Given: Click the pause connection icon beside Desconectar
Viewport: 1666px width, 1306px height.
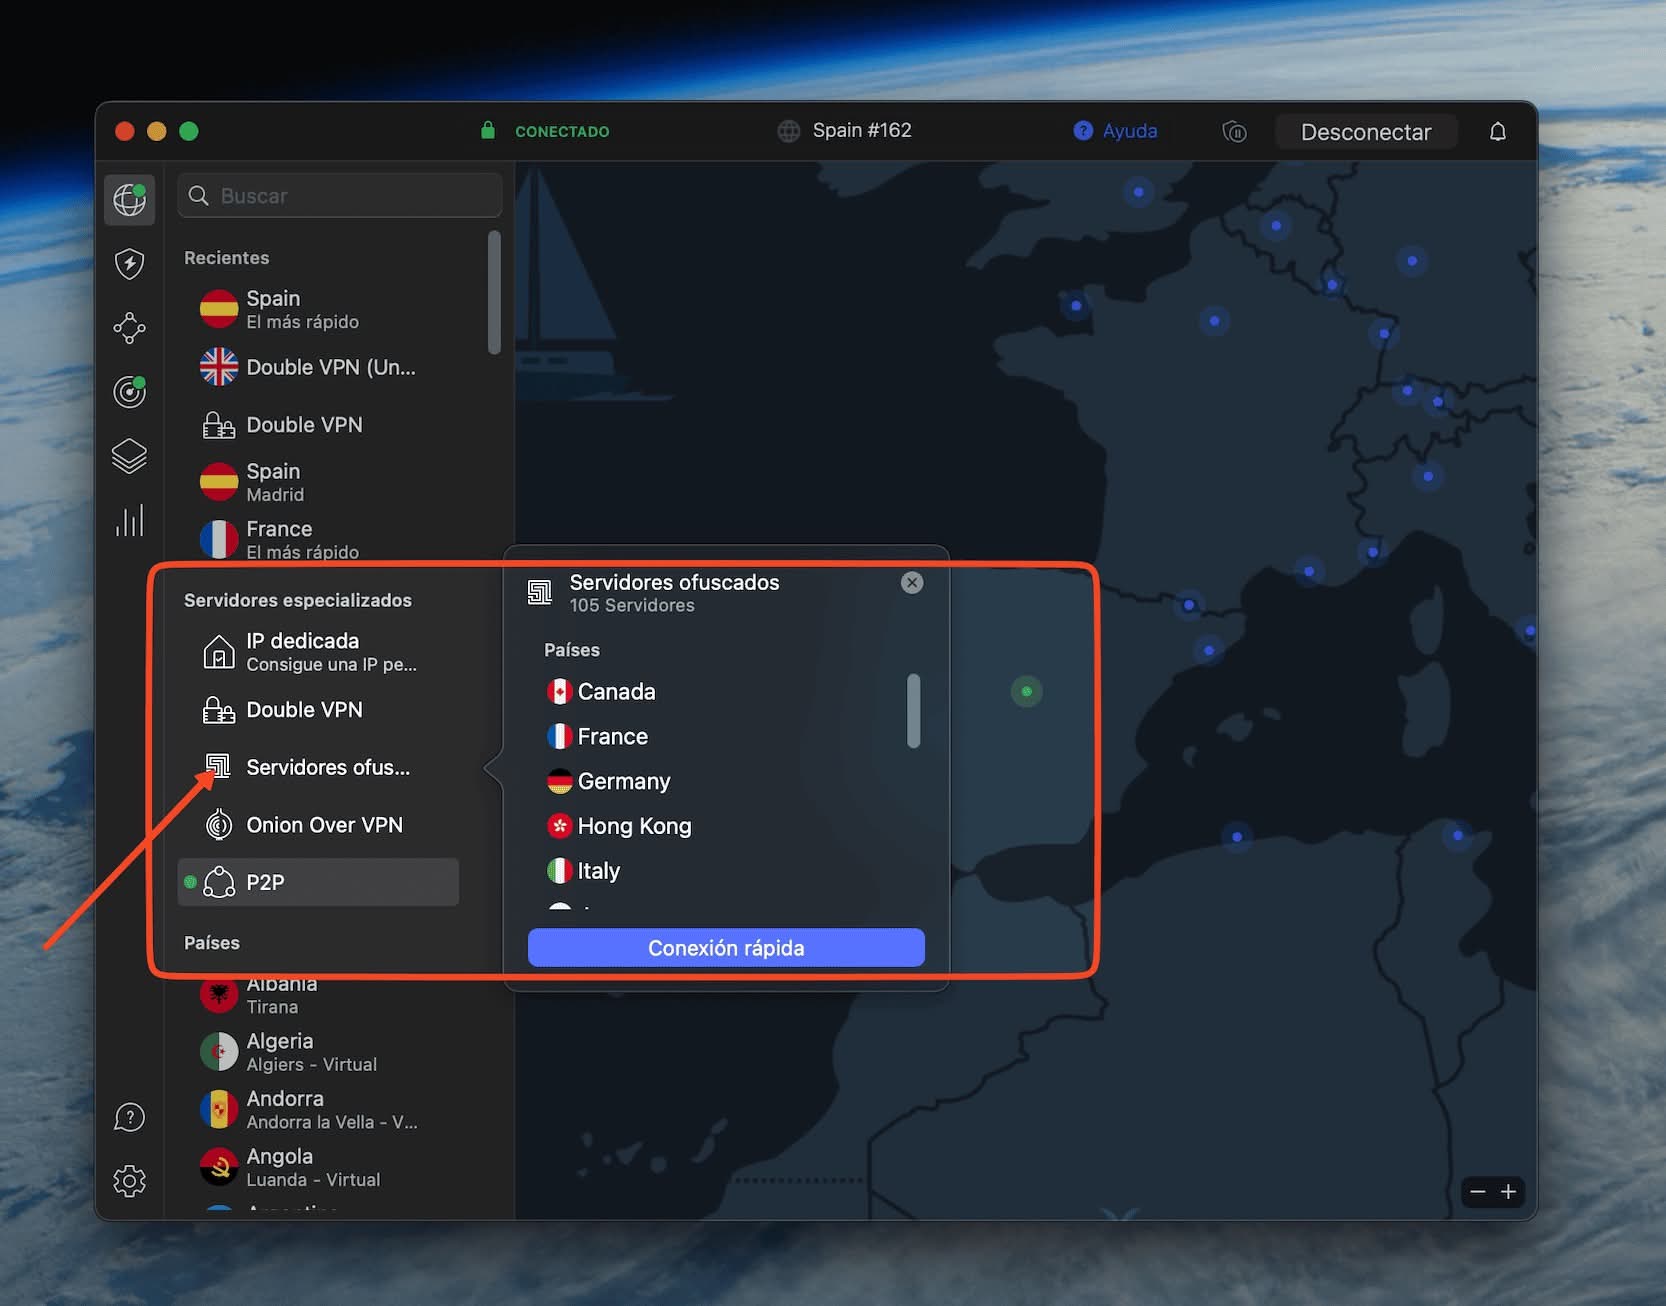Looking at the screenshot, I should click(x=1234, y=131).
